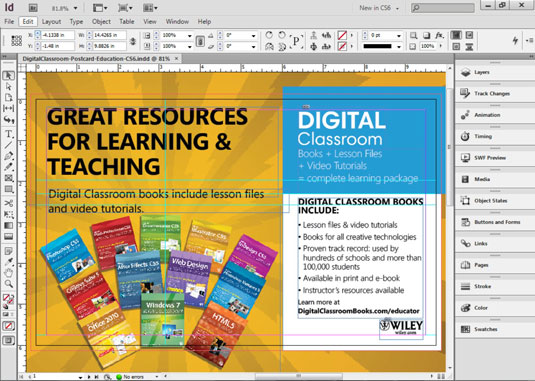The image size is (535, 381).
Task: Open the zoom level dropdown at 81.8%
Action: [x=64, y=8]
